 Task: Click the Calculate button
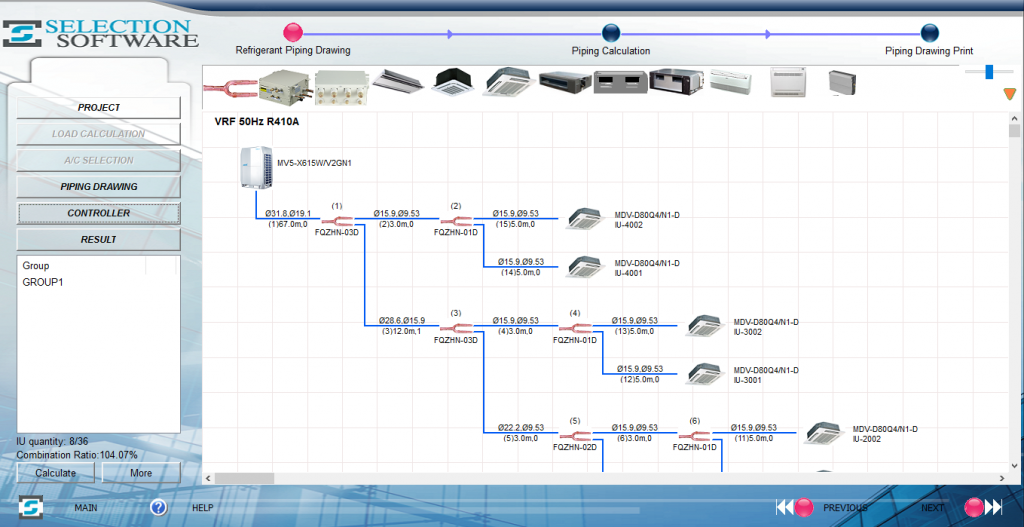56,473
